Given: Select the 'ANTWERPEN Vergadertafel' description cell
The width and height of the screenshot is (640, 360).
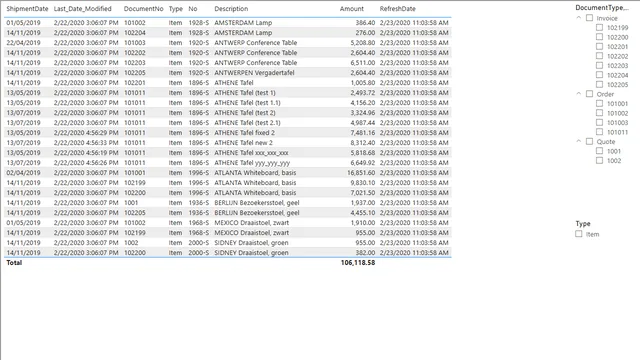Looking at the screenshot, I should (254, 73).
